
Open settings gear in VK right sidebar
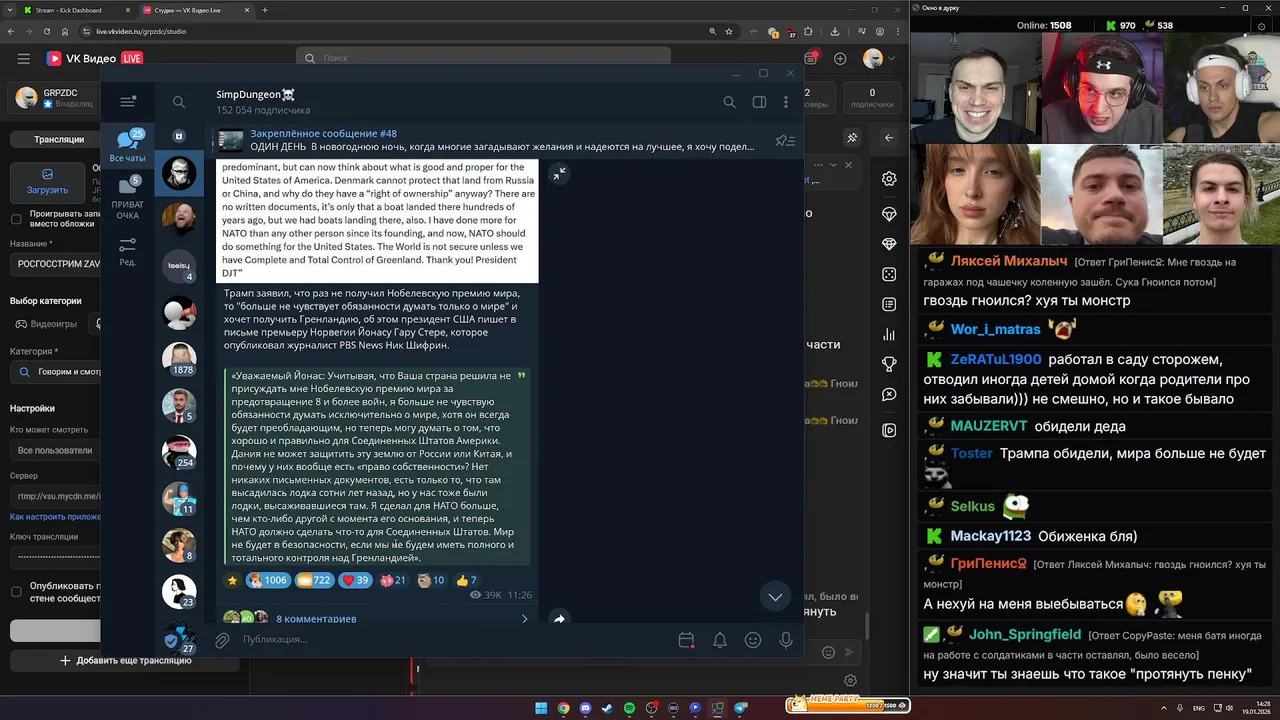pos(889,179)
